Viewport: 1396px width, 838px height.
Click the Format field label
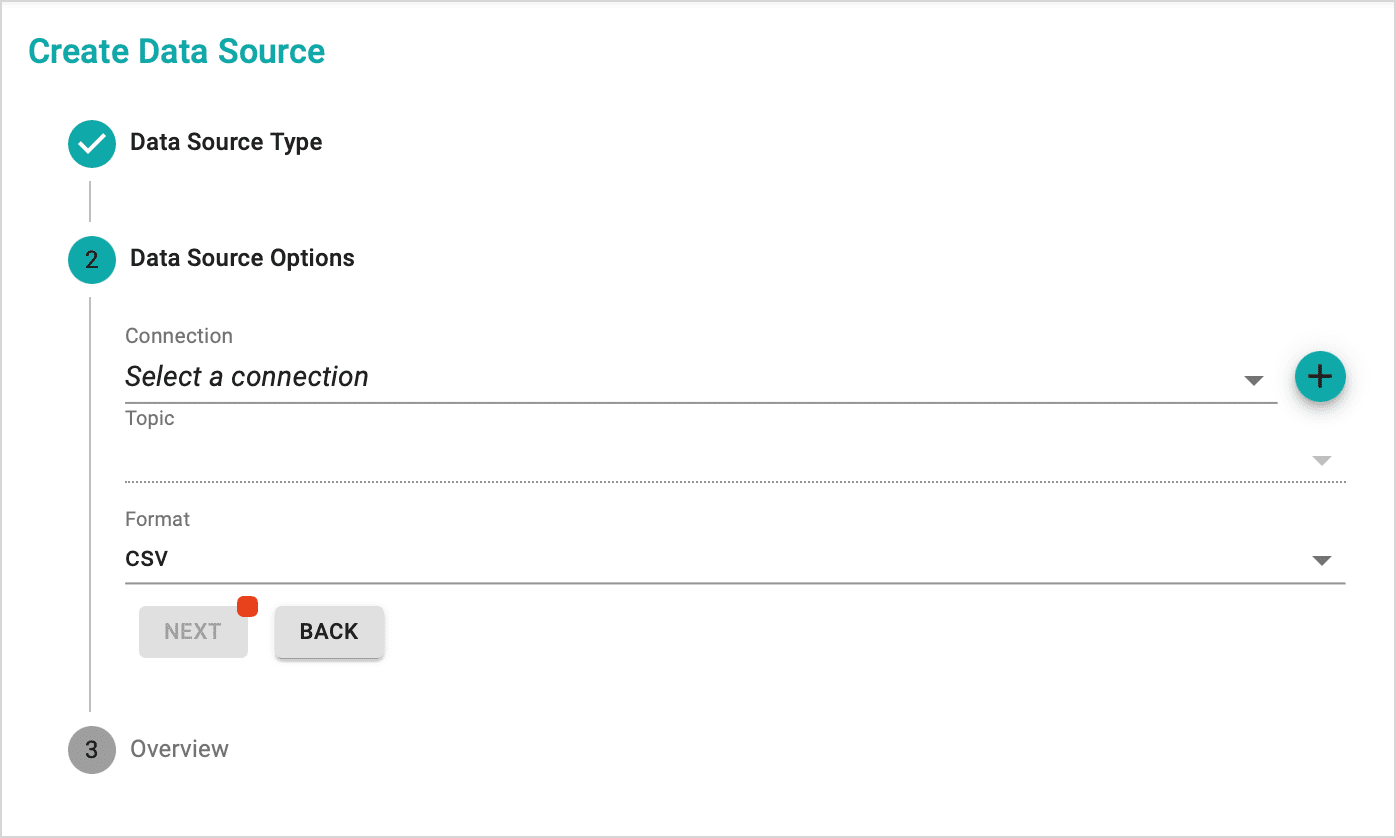[157, 519]
